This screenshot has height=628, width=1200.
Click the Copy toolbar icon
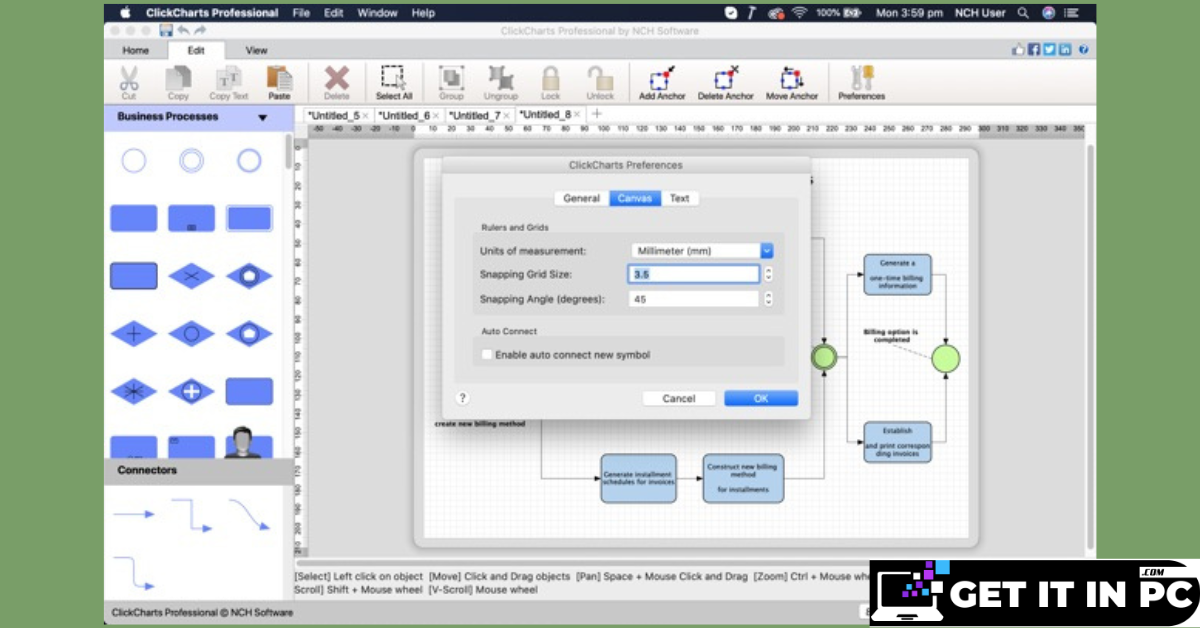178,79
